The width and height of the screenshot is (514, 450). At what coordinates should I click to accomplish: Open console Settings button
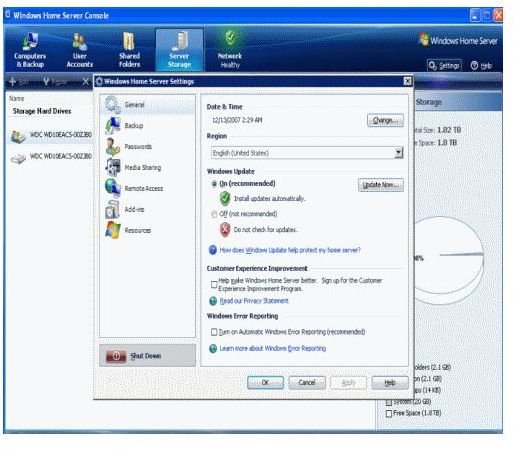point(444,65)
